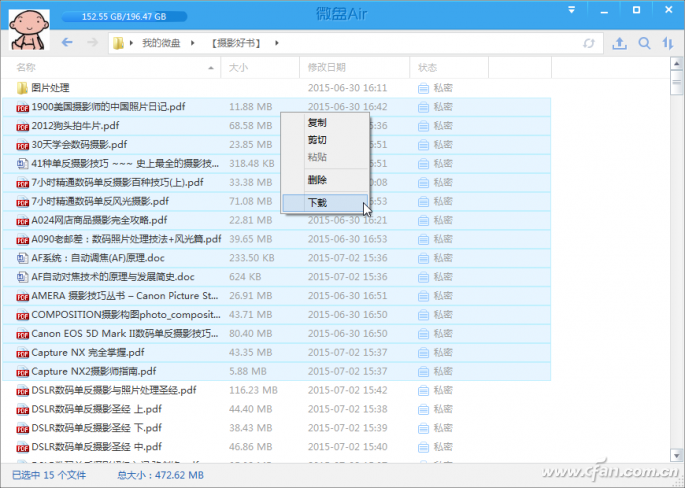Screen dimensions: 685x488
Task: Click 私密 status icon for COMPOSITION摄影构图
Action: pyautogui.click(x=423, y=315)
